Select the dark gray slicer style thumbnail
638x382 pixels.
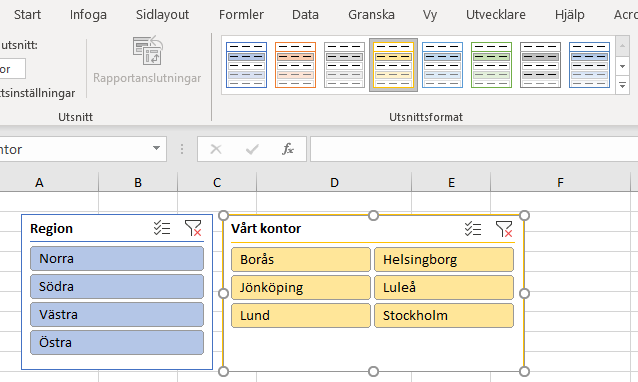tap(540, 65)
